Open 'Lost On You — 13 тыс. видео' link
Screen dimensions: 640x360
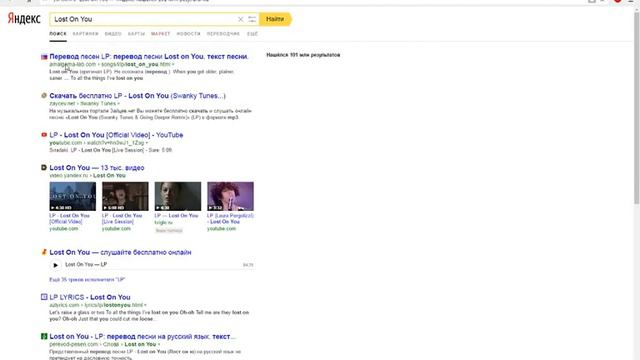pyautogui.click(x=97, y=168)
